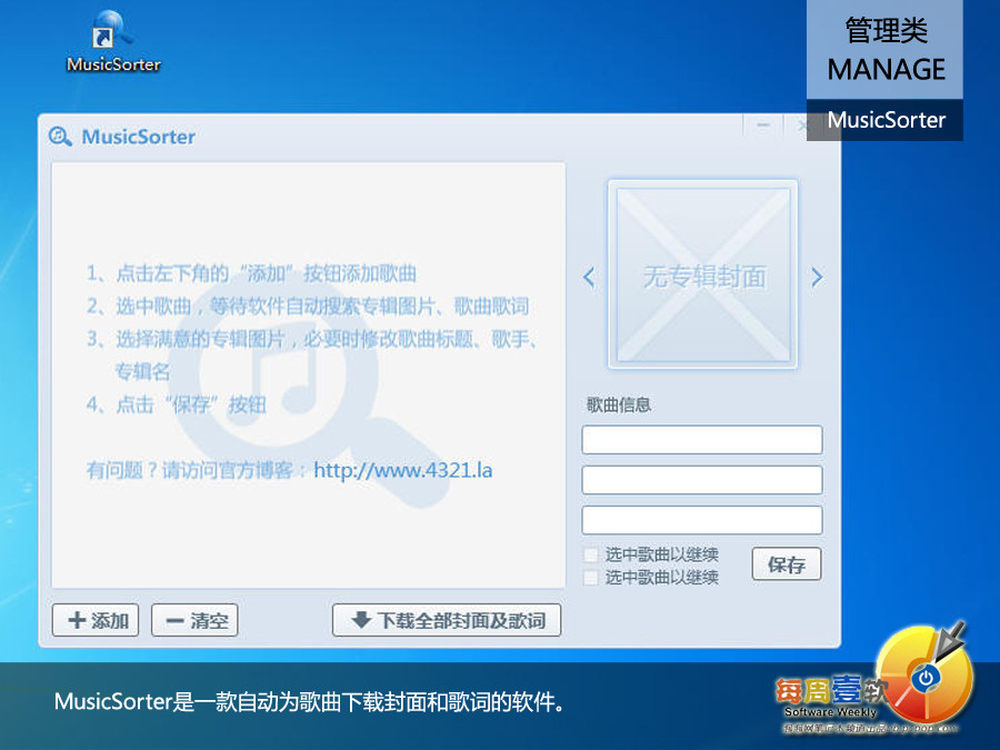
Task: Click instruction line 4、点击“保存”按钮
Action: (x=176, y=404)
